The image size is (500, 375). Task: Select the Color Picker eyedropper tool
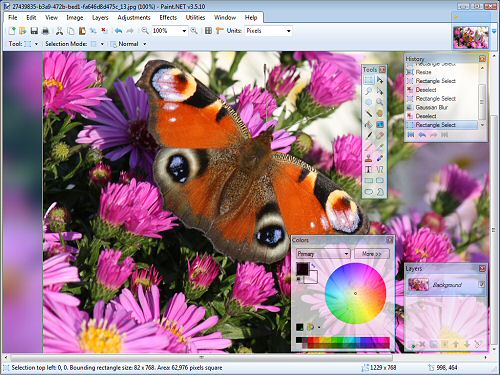[x=380, y=147]
